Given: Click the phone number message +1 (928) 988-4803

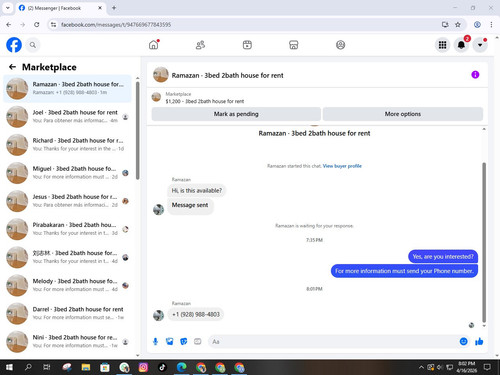Looking at the screenshot, I should (196, 314).
